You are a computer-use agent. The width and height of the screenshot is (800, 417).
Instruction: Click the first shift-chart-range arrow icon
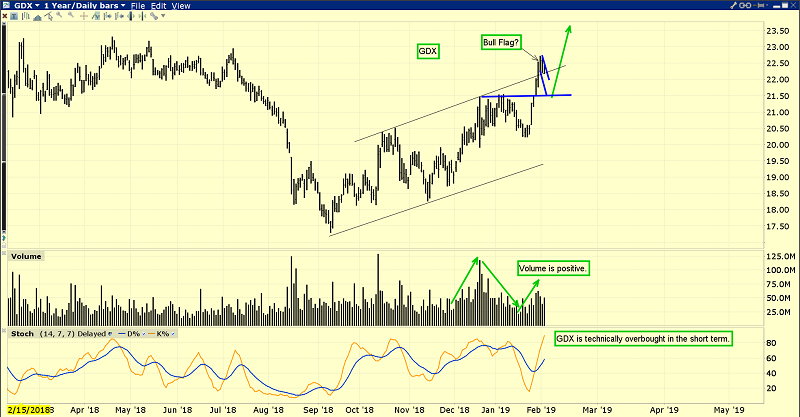point(108,16)
